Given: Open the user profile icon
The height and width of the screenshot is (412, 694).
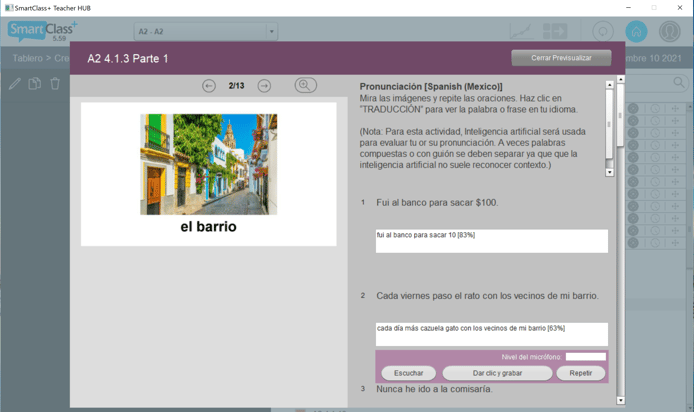Looking at the screenshot, I should 670,31.
